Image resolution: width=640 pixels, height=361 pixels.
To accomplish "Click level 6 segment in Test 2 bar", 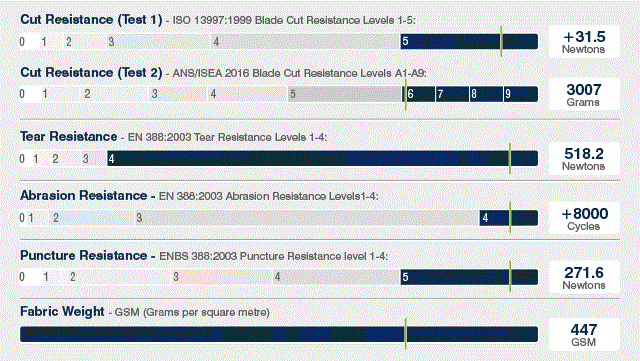I will coord(418,94).
